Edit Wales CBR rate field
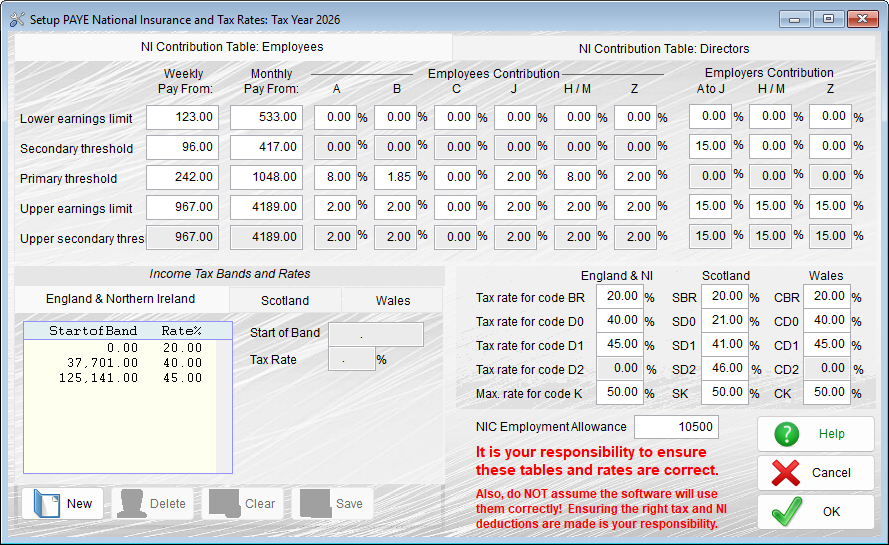The height and width of the screenshot is (545, 889). coord(827,297)
